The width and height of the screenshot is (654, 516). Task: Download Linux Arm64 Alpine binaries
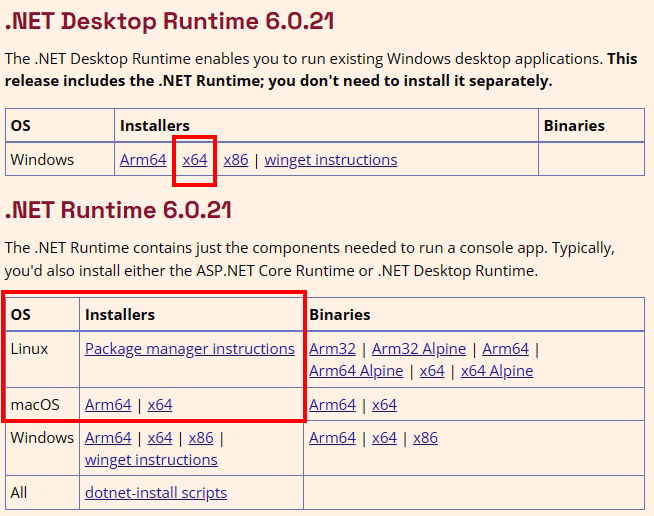point(356,371)
